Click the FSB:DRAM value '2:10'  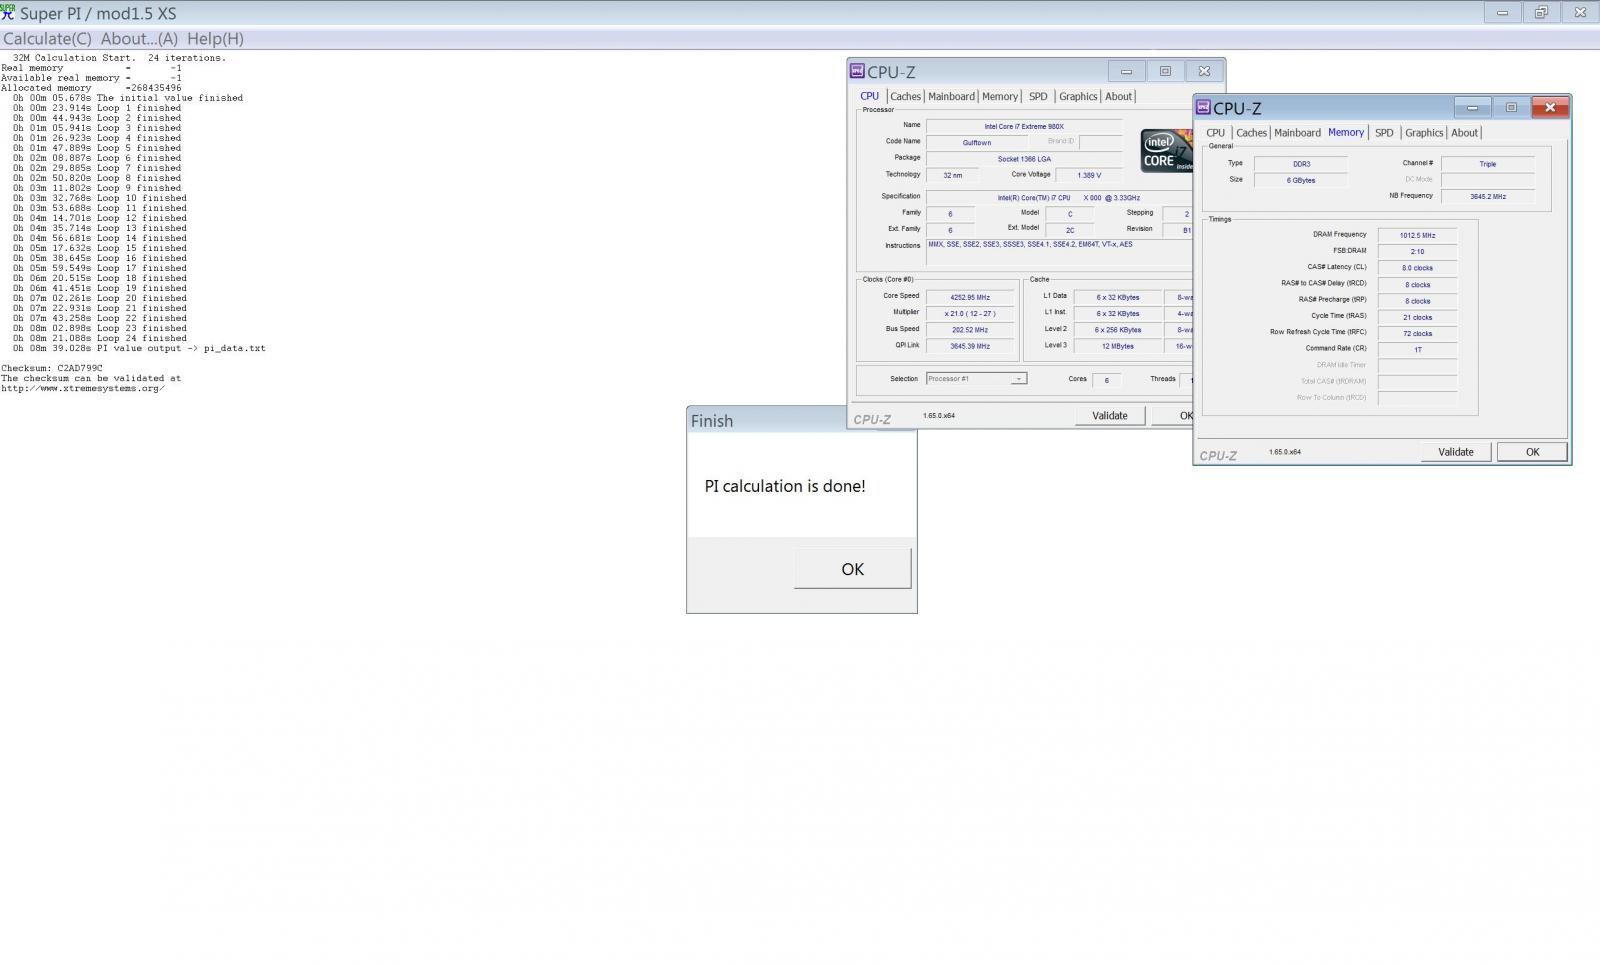pyautogui.click(x=1417, y=251)
